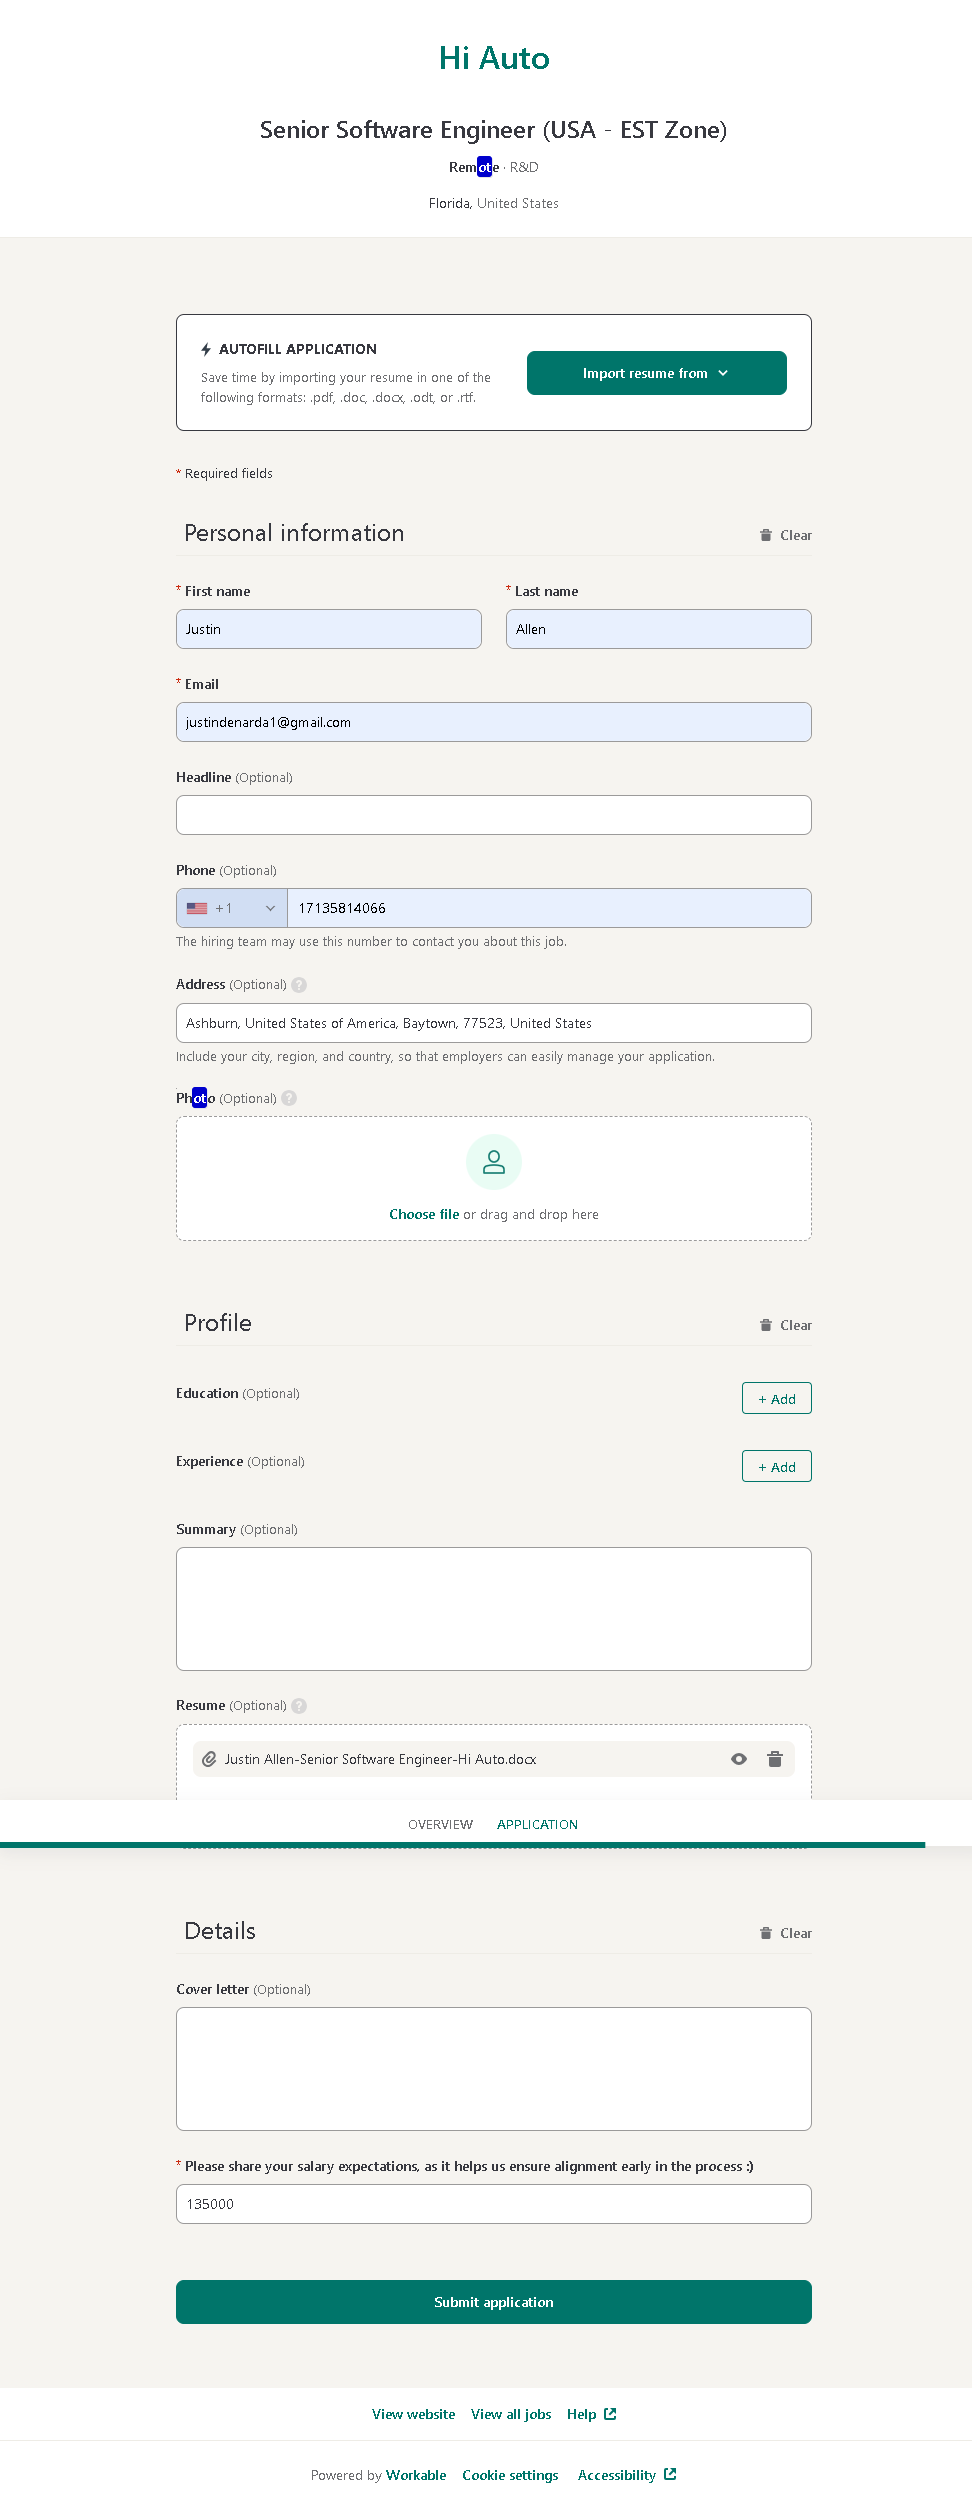Clear the Personal information section
The image size is (972, 2509).
coord(786,535)
